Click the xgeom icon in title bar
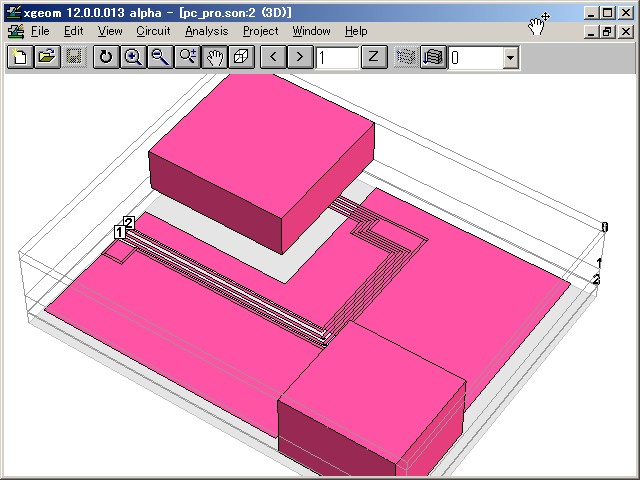Viewport: 640px width, 480px height. point(13,12)
